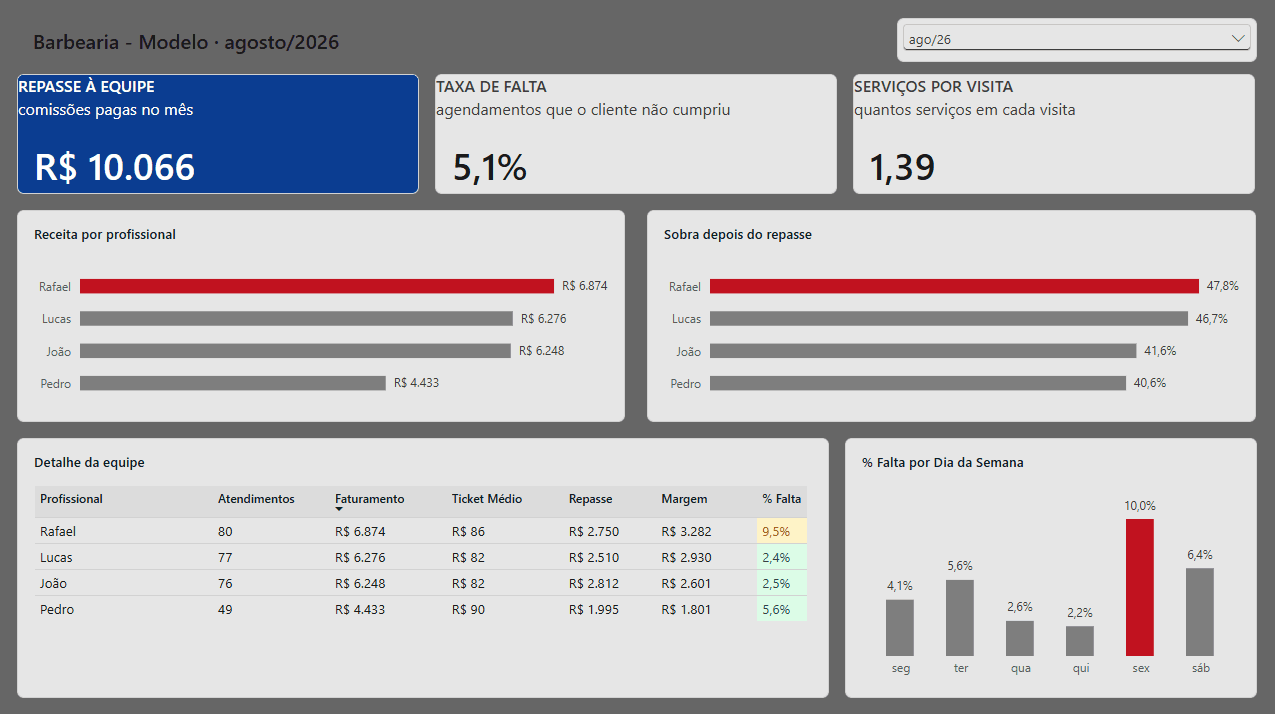Click the Sobra depois do repasse chart title
Screen dimensions: 1275x714
coord(738,235)
